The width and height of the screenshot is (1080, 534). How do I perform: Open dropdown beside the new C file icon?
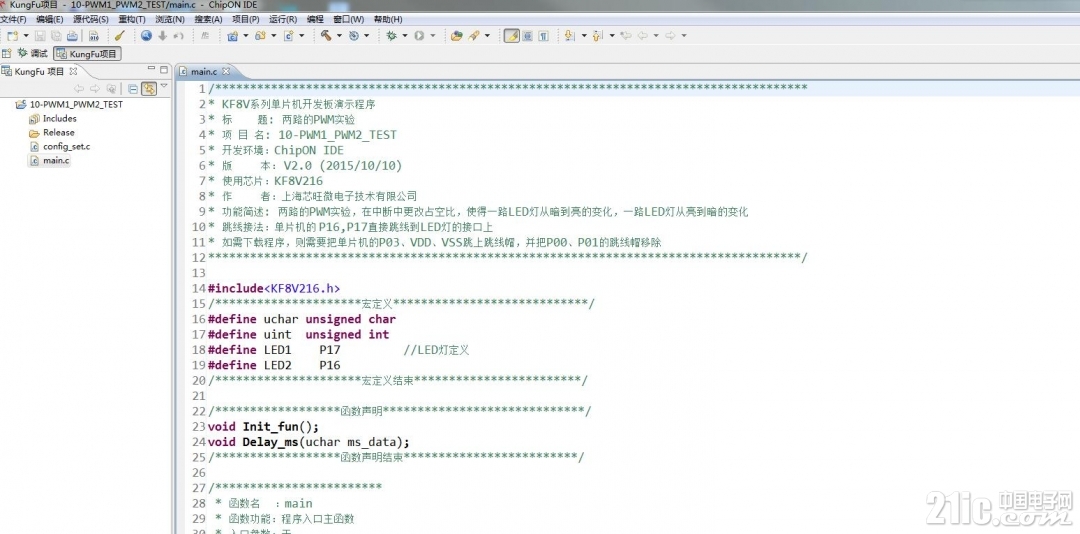(302, 36)
